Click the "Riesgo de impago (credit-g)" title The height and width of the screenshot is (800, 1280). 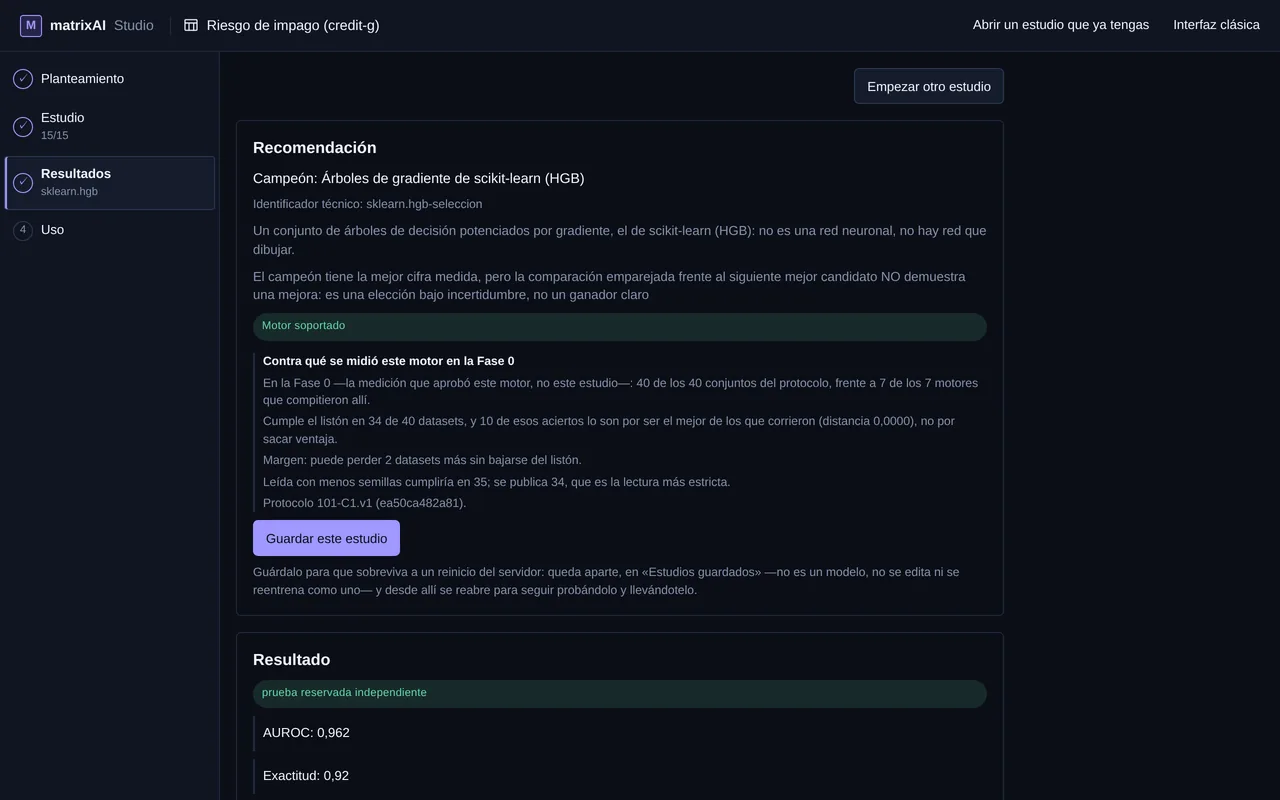pyautogui.click(x=293, y=25)
